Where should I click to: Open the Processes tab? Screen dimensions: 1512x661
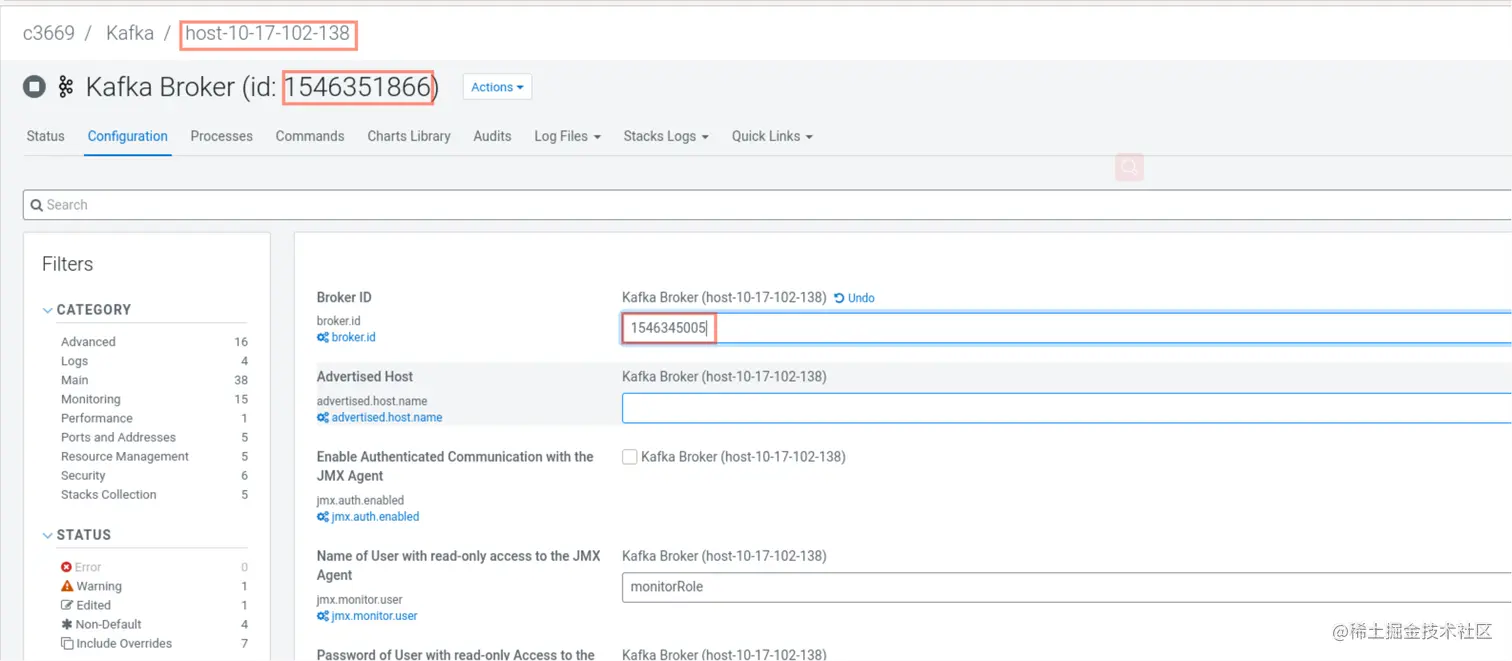222,136
